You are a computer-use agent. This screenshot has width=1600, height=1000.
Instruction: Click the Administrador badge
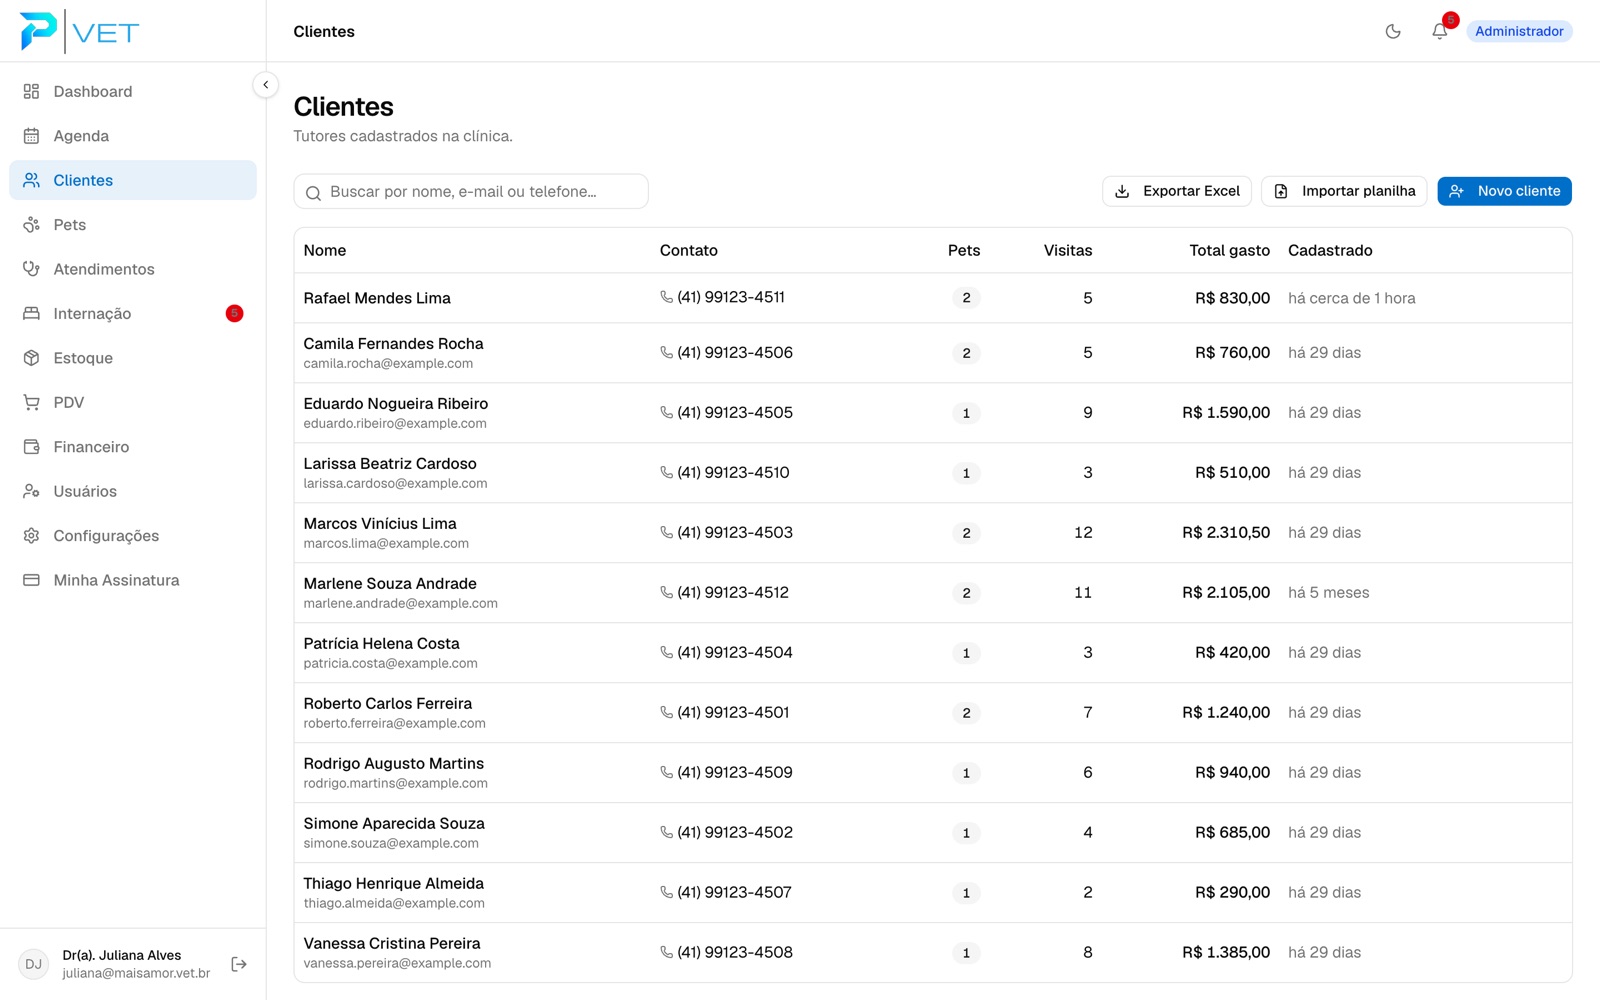pos(1519,31)
